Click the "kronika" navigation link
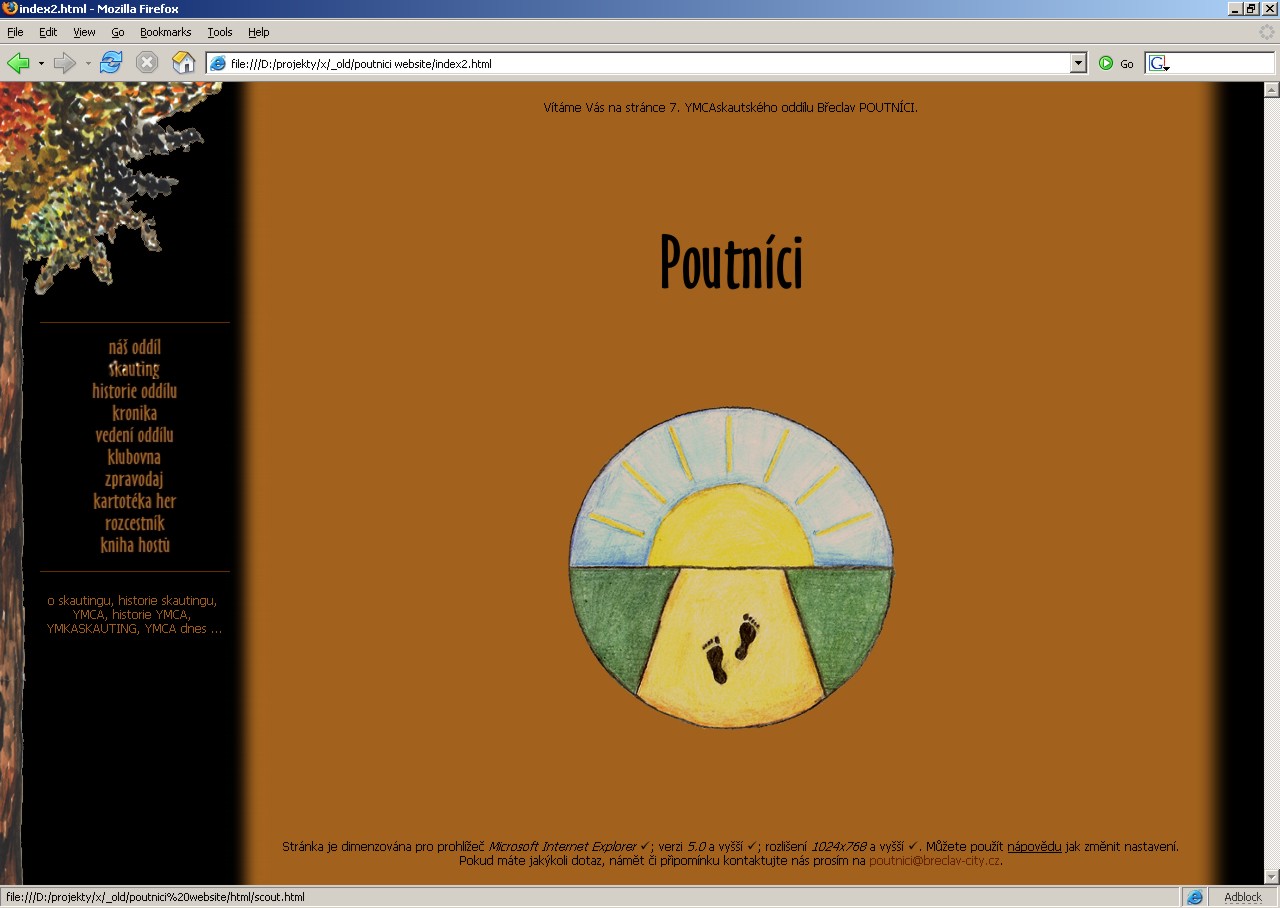Viewport: 1280px width, 908px height. [135, 414]
